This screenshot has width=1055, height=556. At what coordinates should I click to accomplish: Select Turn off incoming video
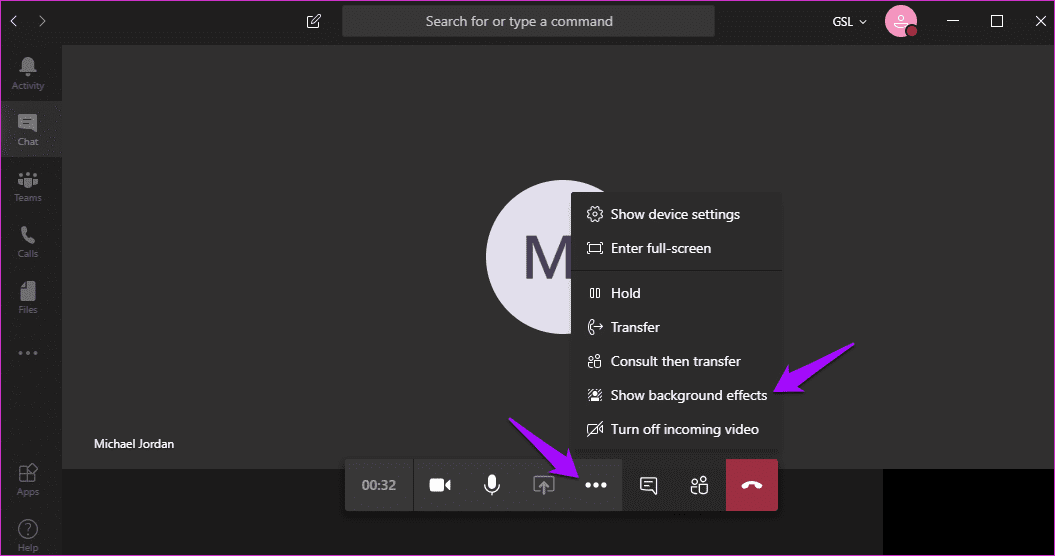tap(676, 429)
